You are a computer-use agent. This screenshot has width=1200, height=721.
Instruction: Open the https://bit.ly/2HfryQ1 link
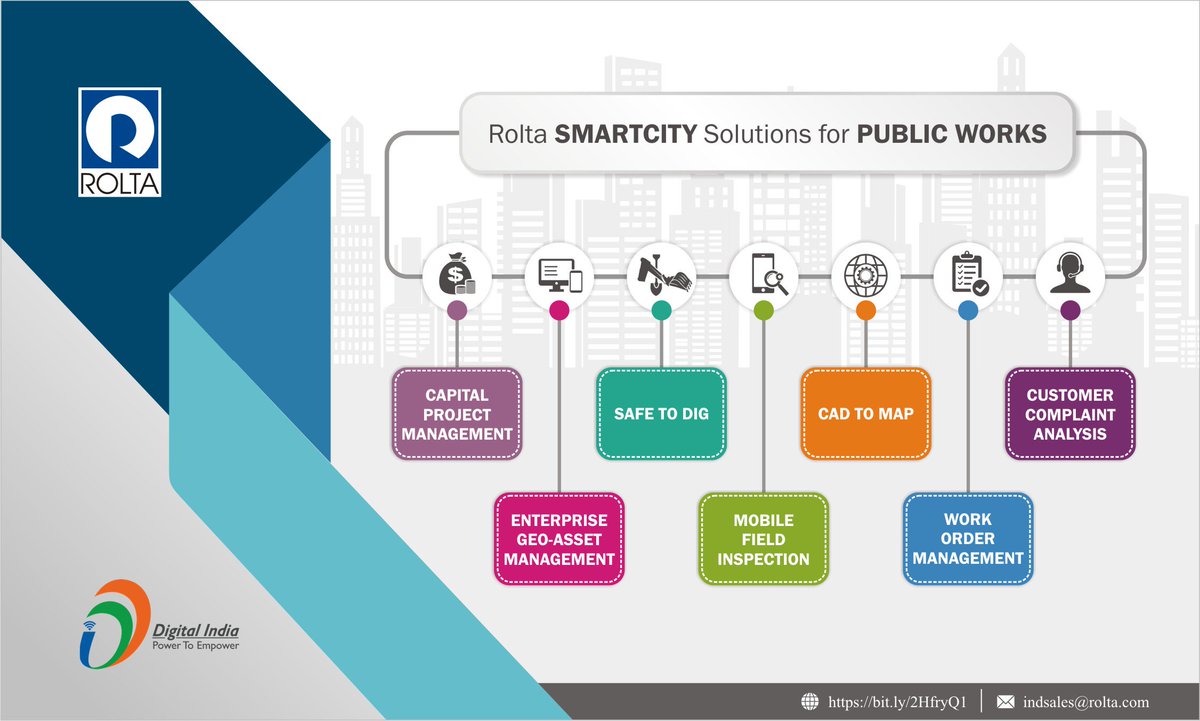tap(897, 703)
